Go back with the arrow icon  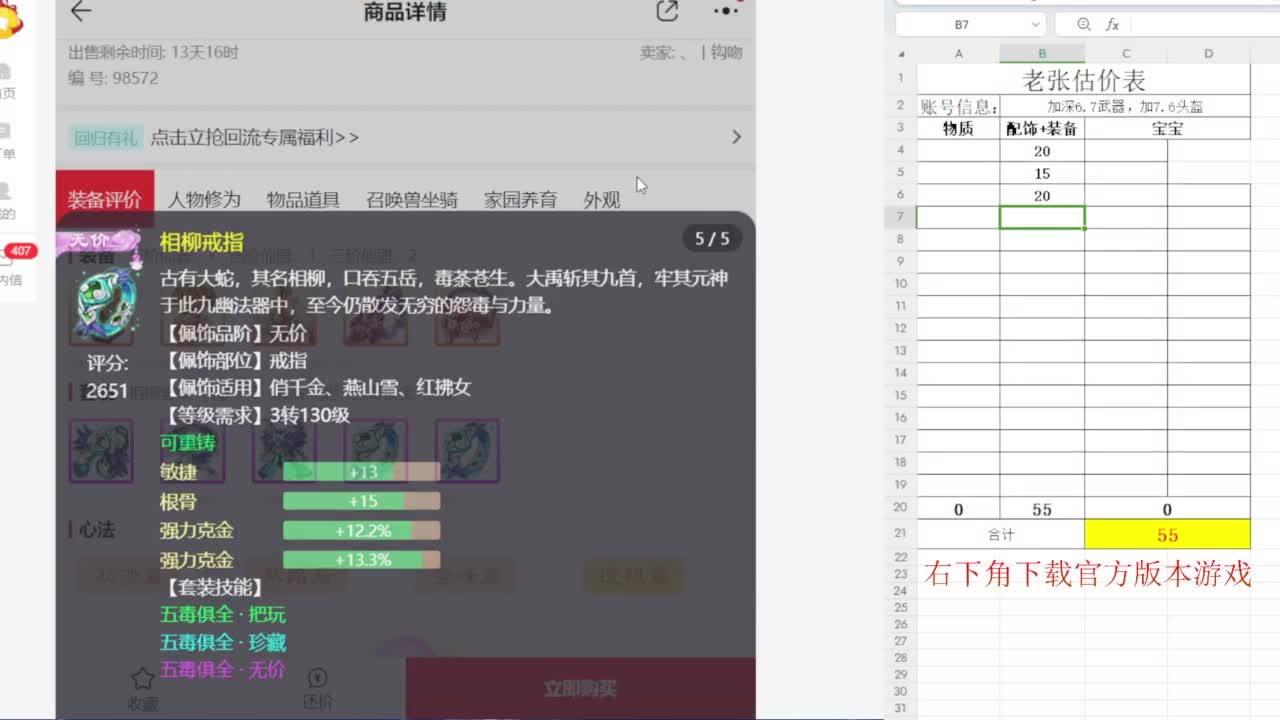click(81, 12)
